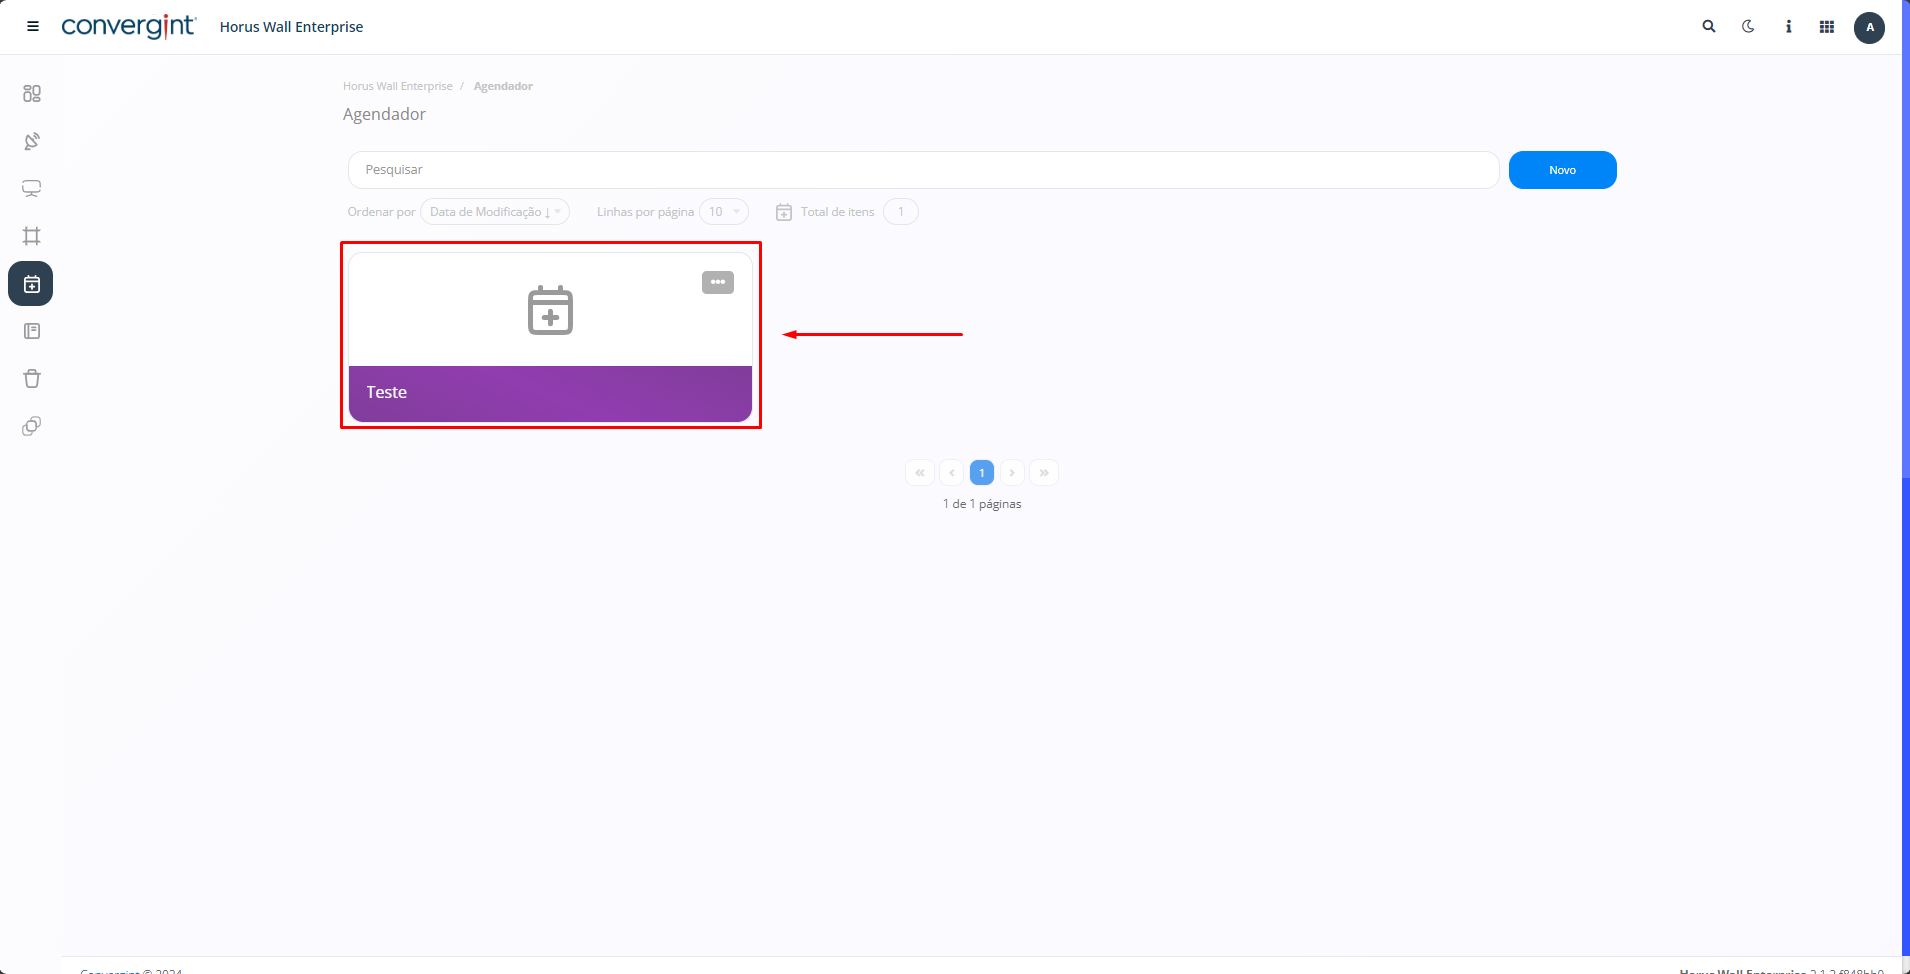
Task: Click the search magnifier in the top bar
Action: 1709,27
